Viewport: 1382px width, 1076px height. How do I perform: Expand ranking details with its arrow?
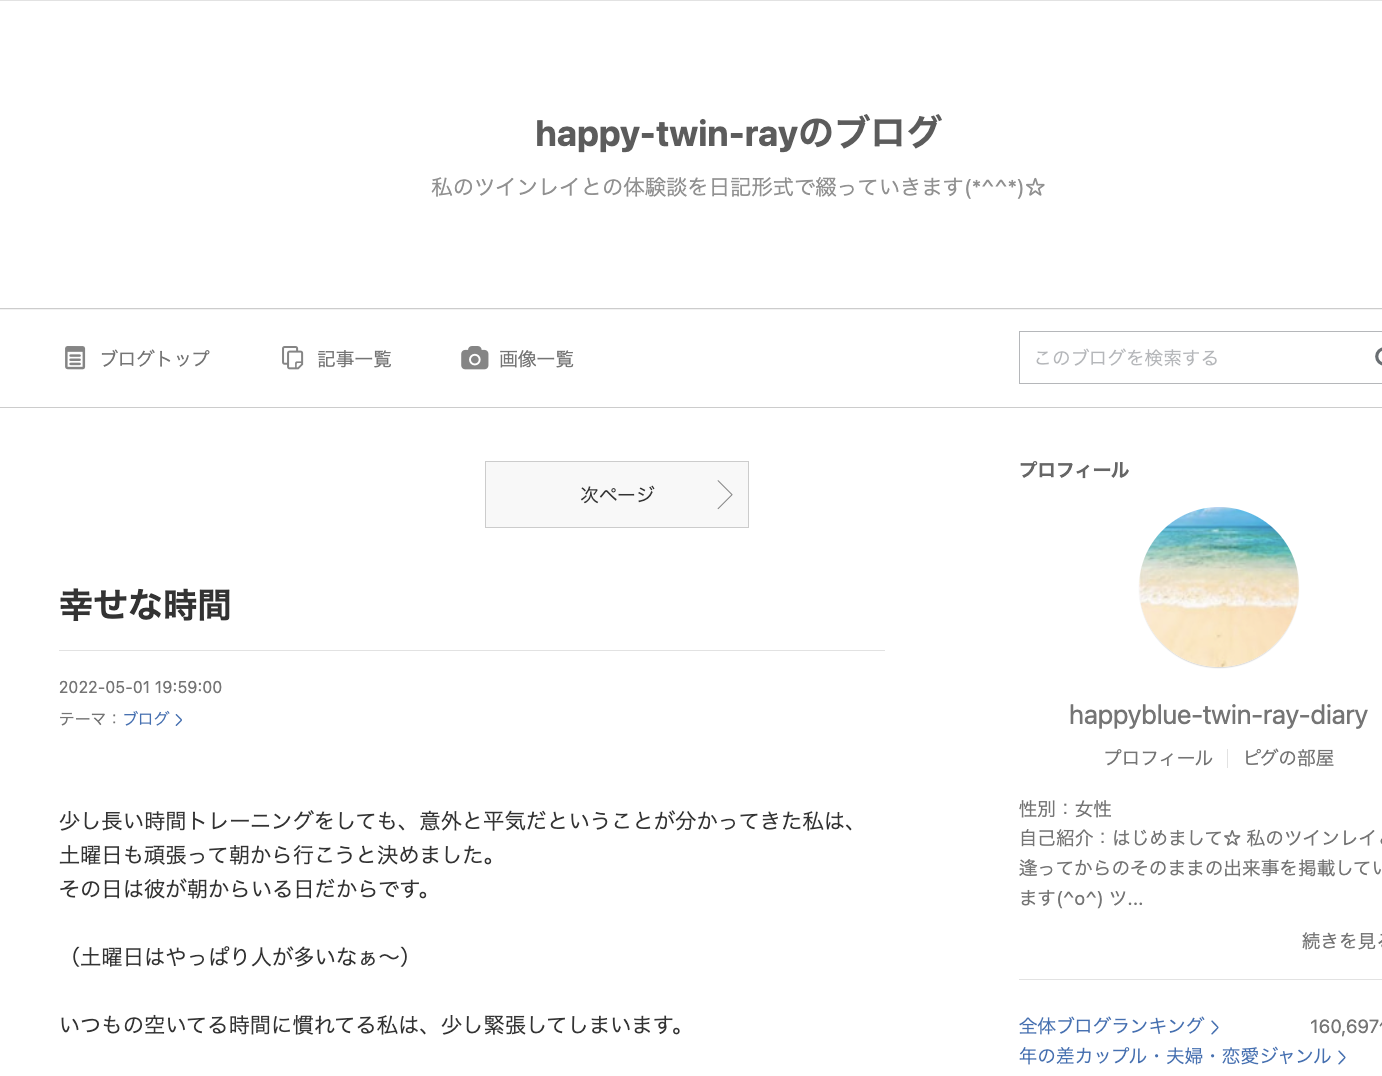pyautogui.click(x=1215, y=1026)
